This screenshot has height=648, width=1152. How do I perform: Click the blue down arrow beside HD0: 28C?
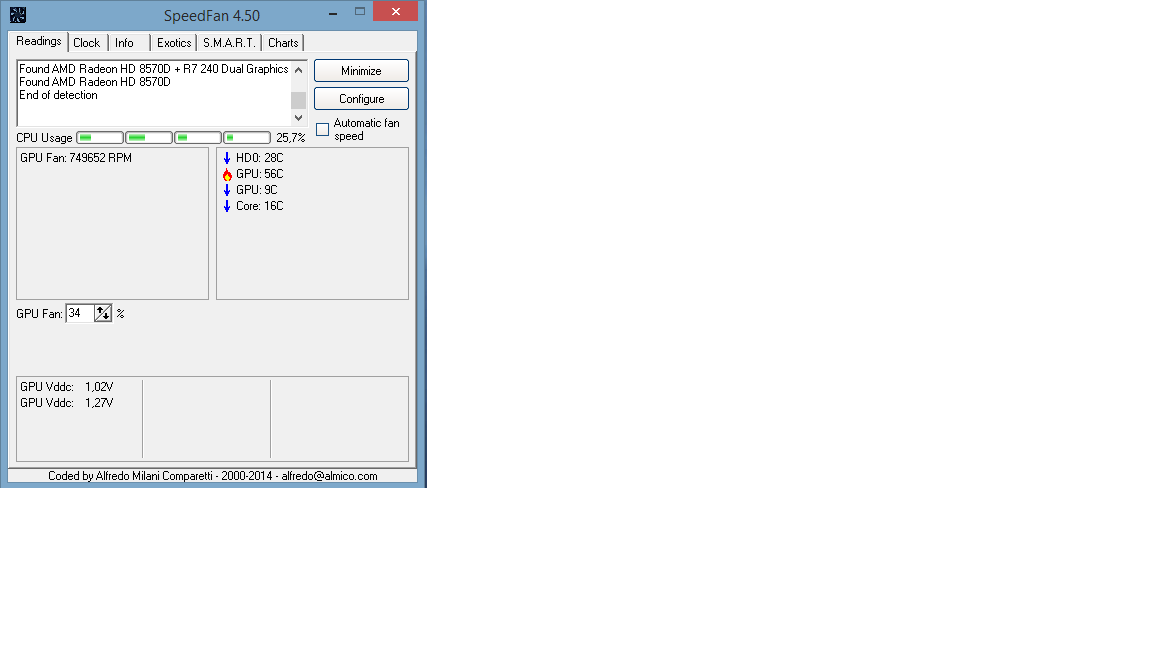[227, 158]
